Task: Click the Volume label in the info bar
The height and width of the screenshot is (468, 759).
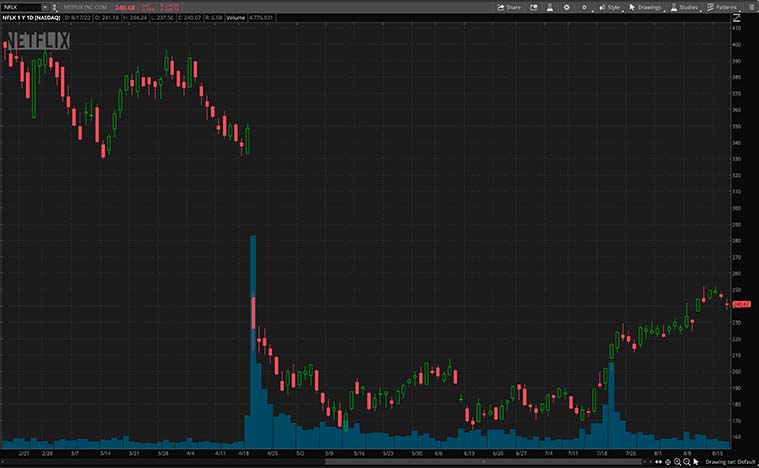Action: tap(236, 18)
